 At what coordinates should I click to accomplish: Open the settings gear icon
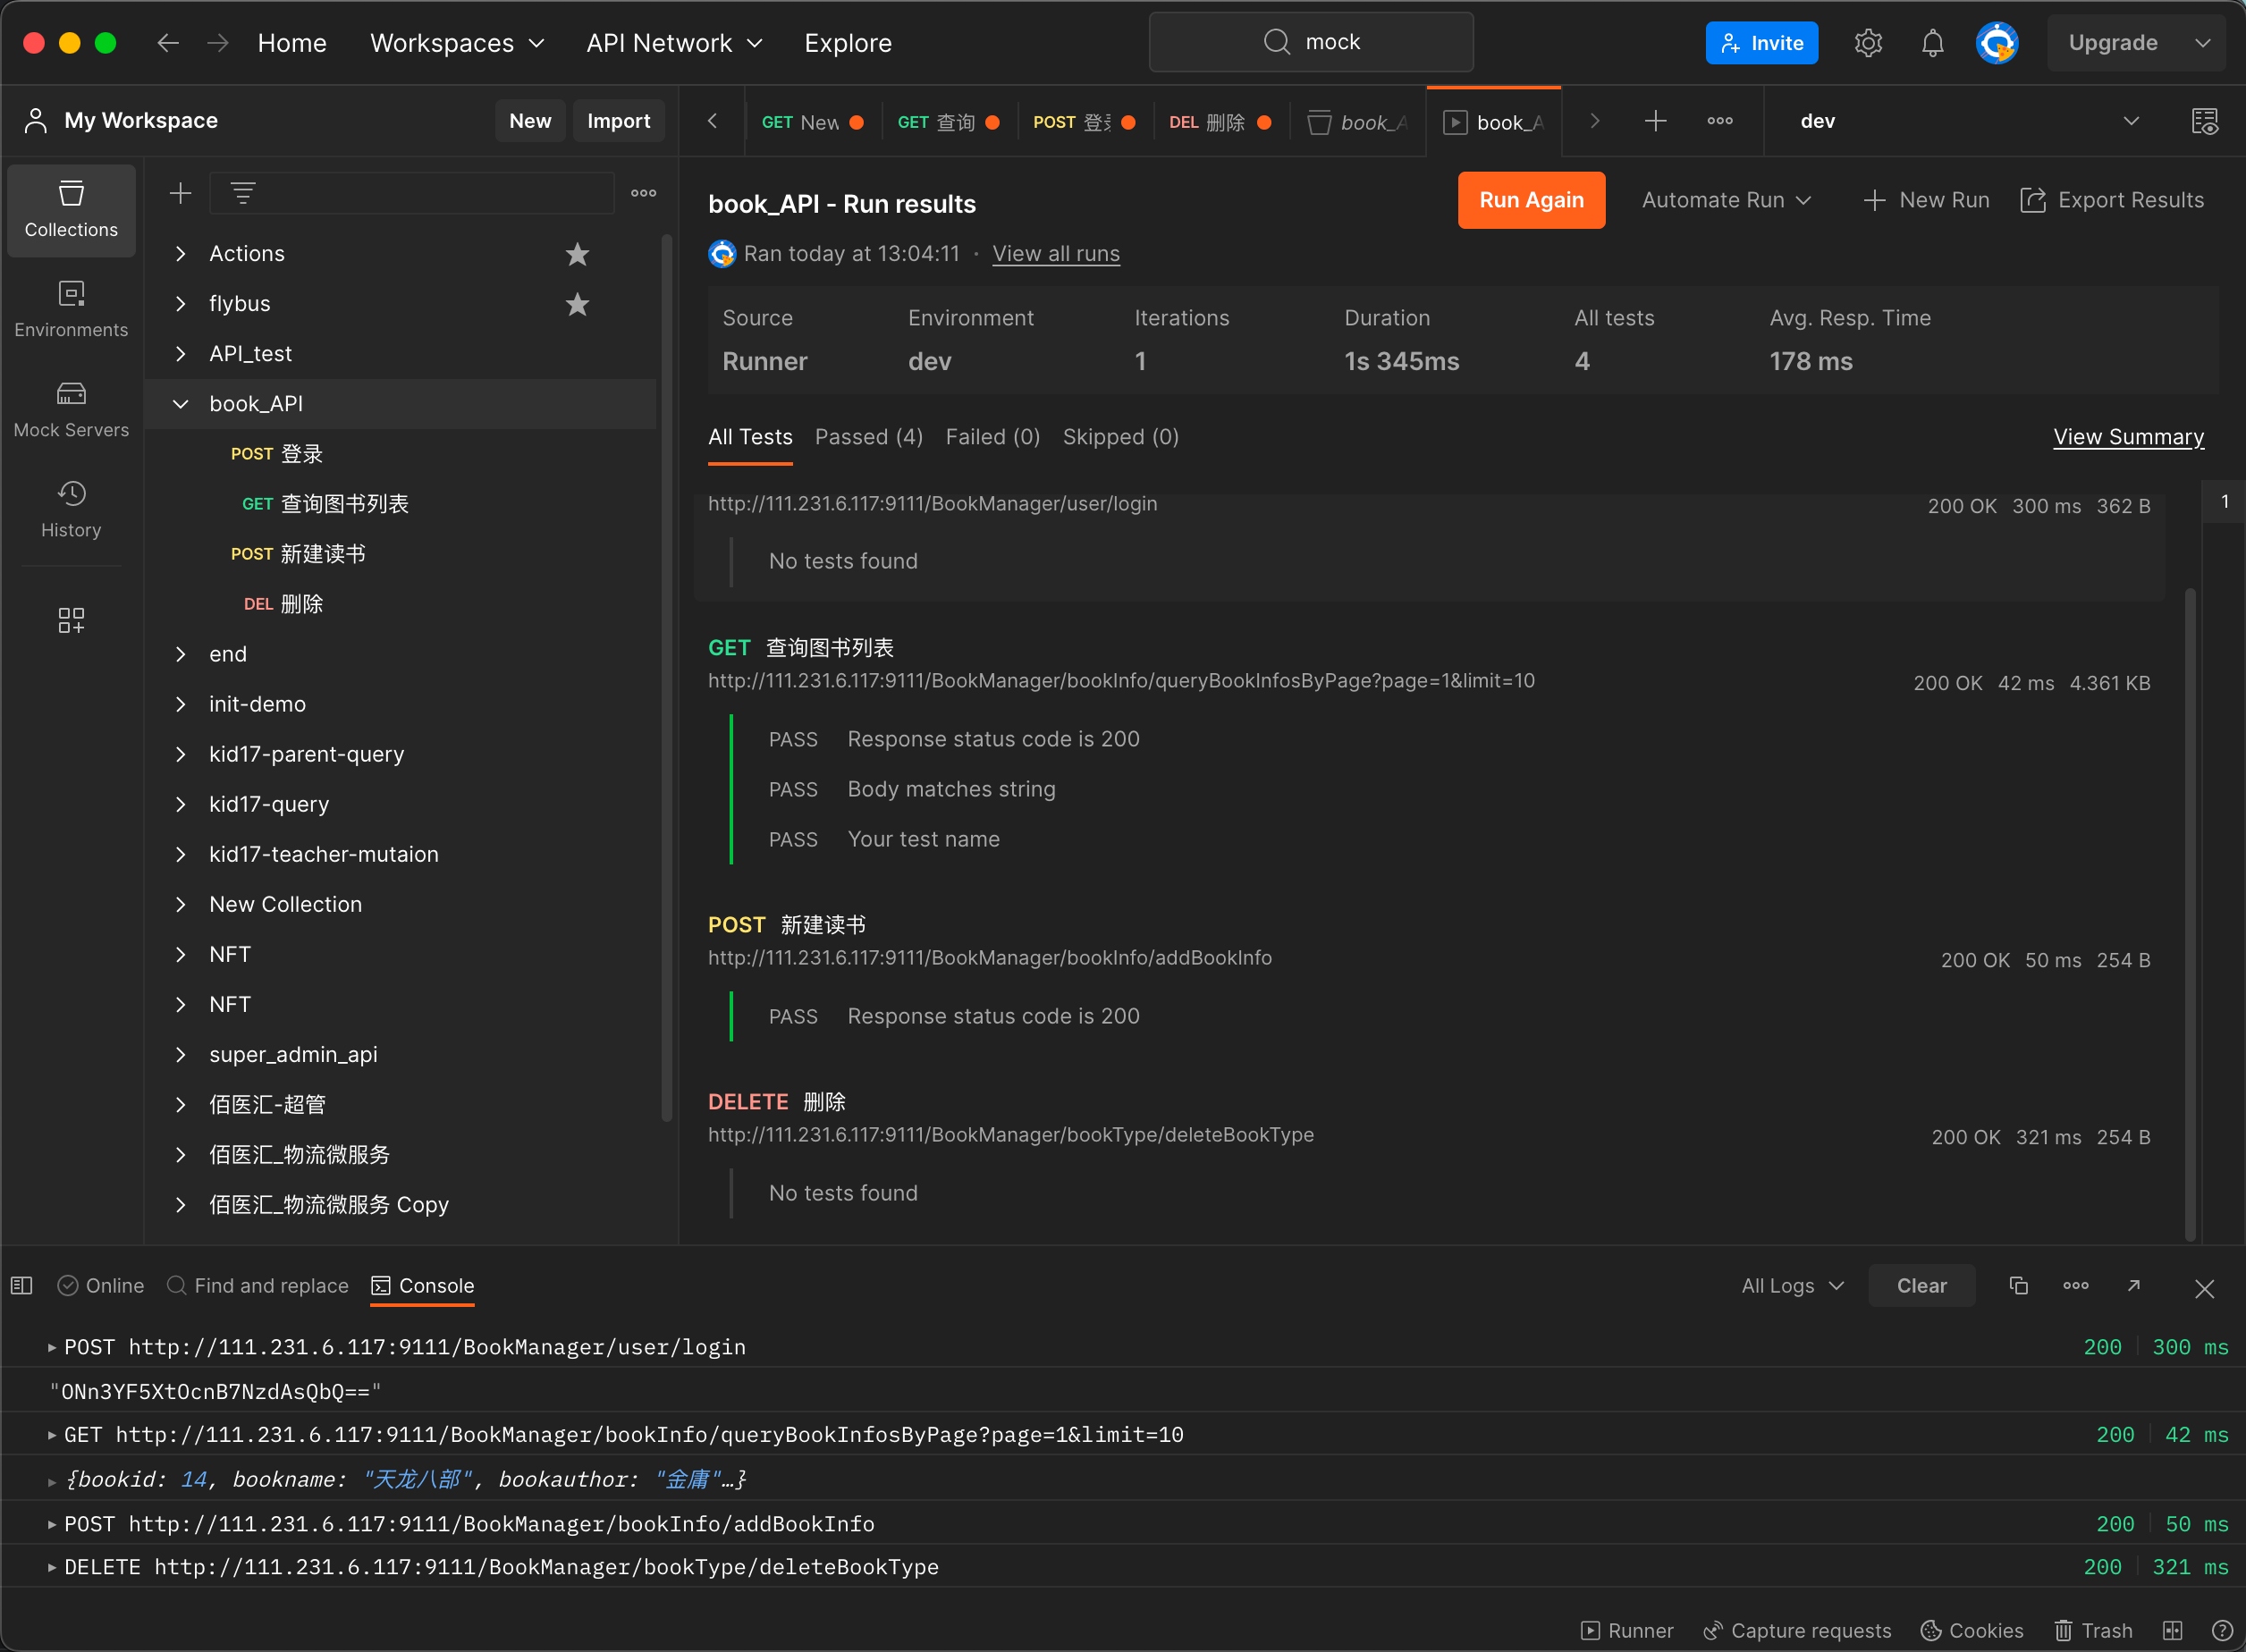pyautogui.click(x=1868, y=43)
